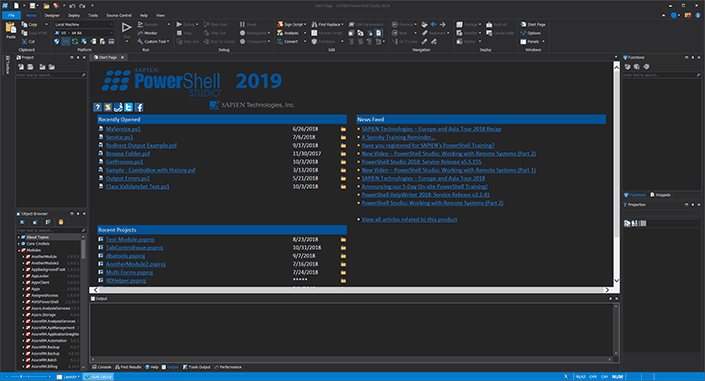Toggle the Auto Layout option in status bar
This screenshot has height=381, width=705.
[98, 377]
